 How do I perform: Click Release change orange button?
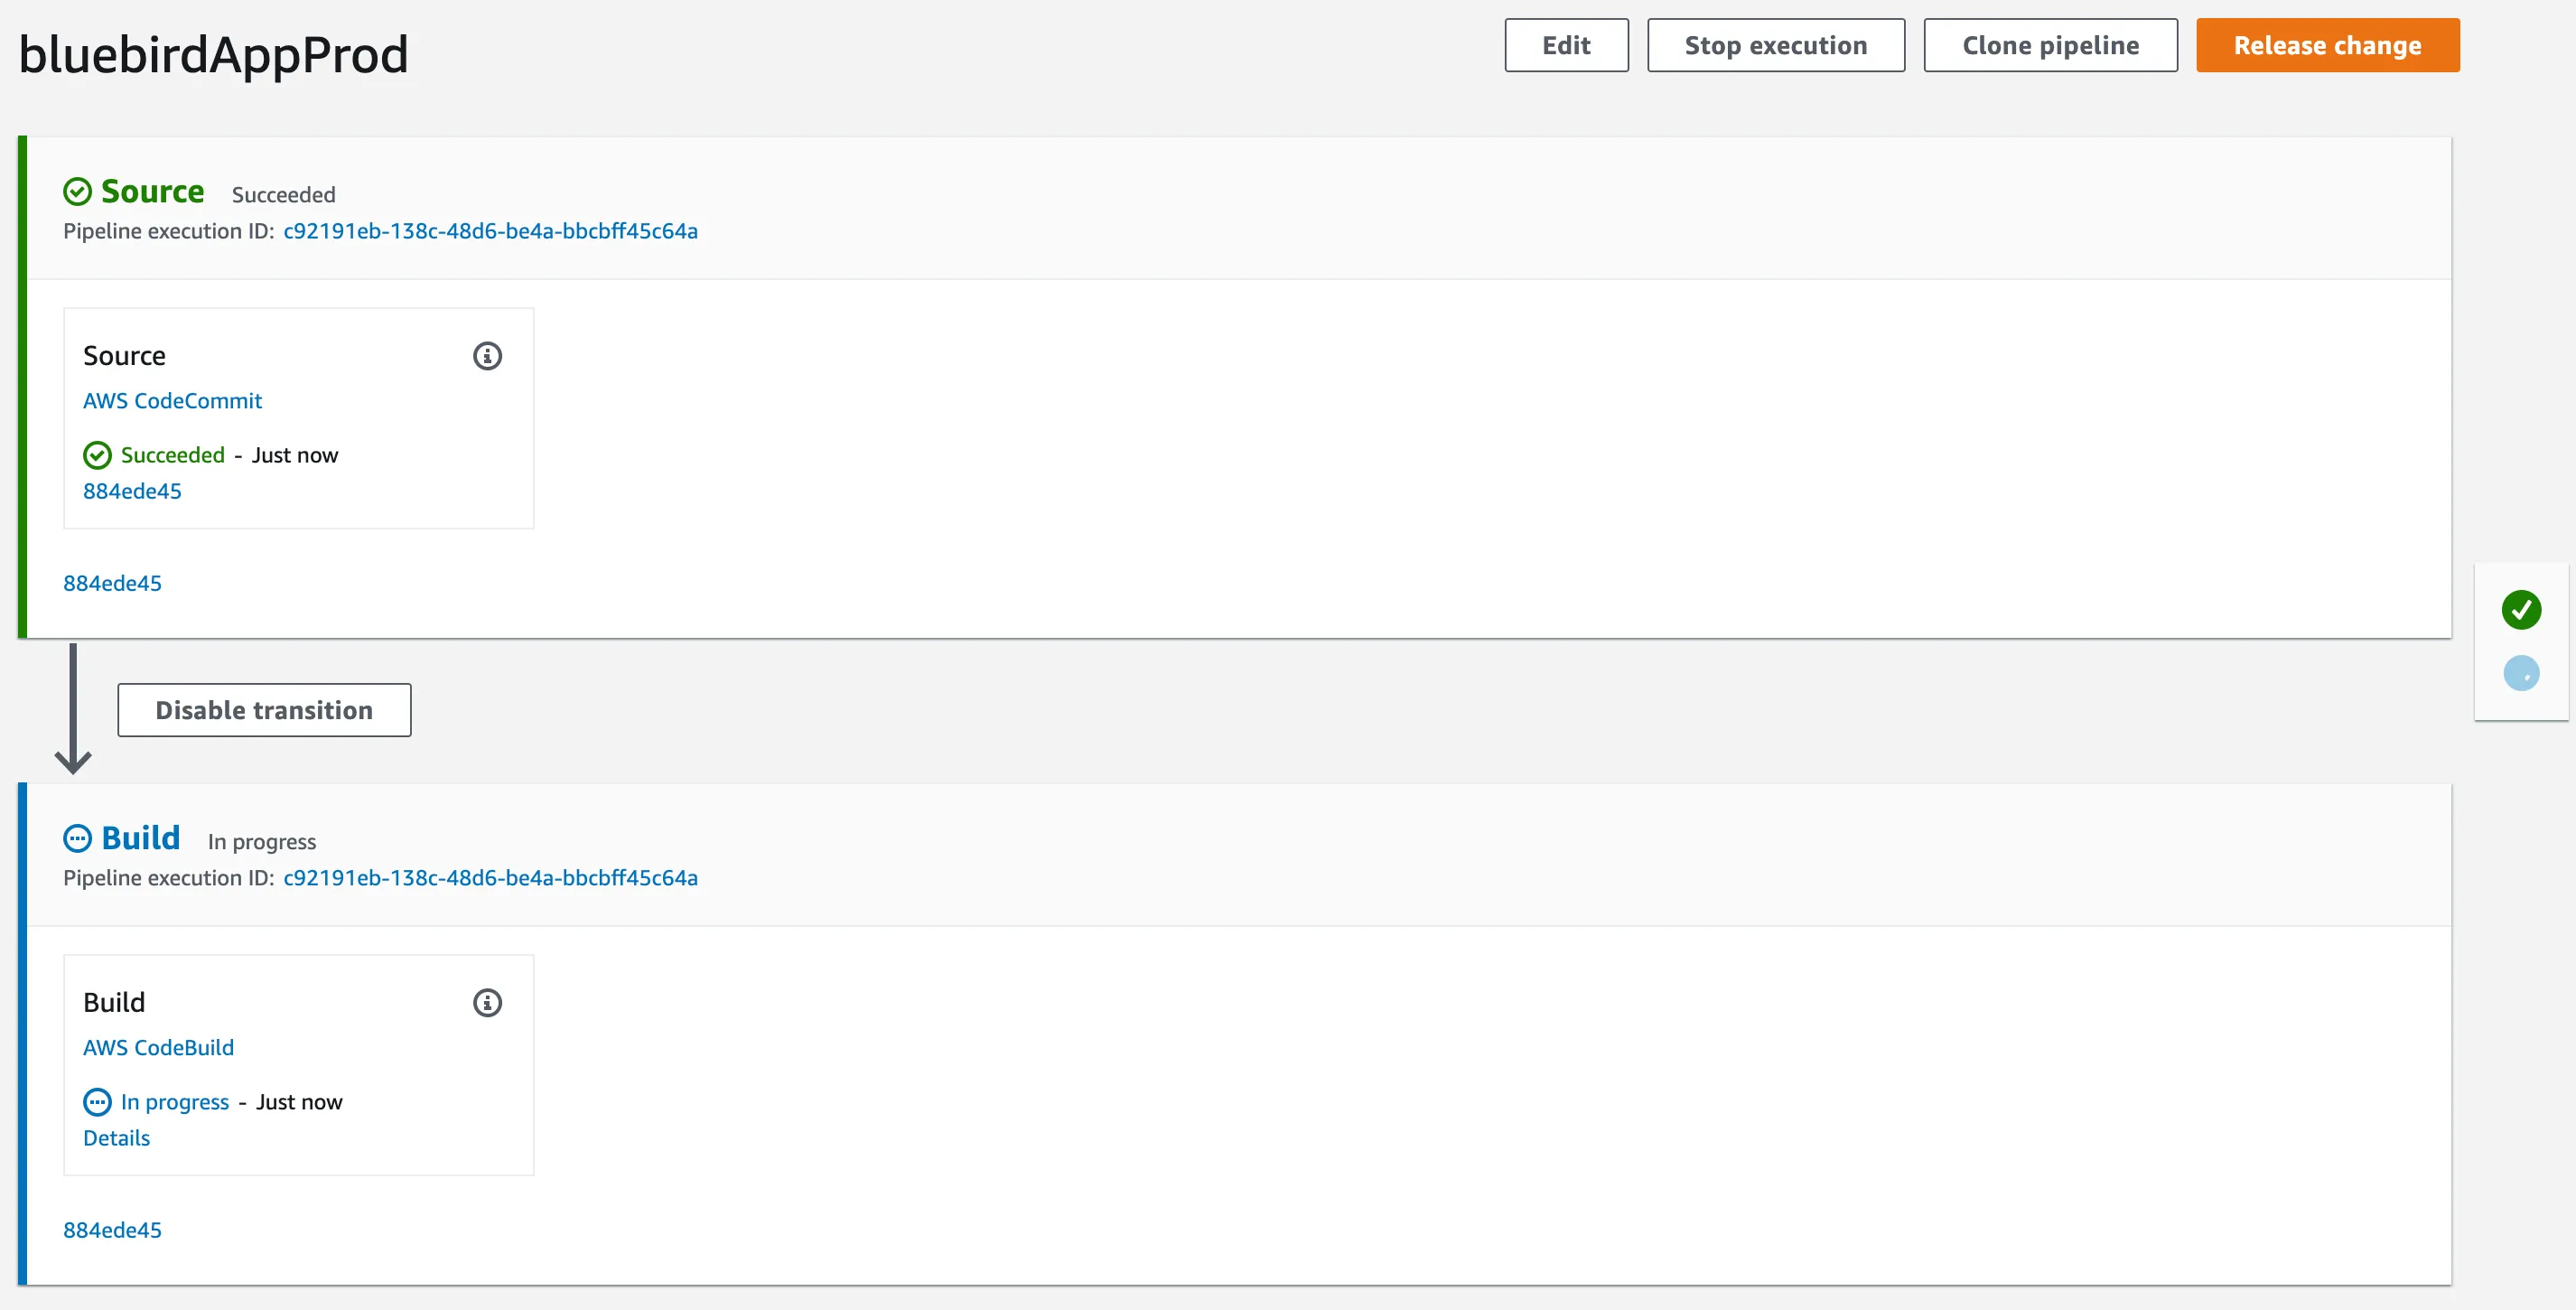point(2328,45)
